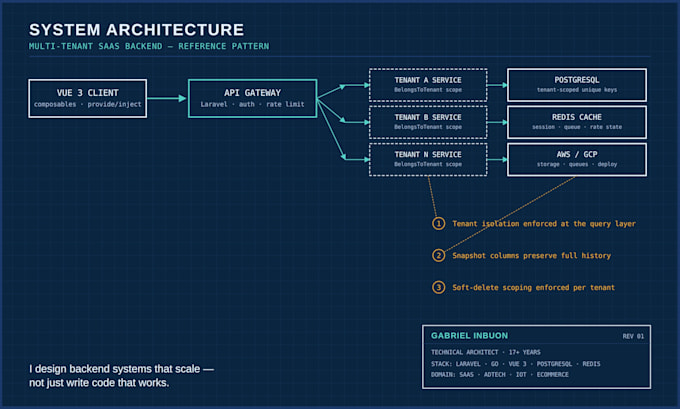Click the circled number 3 annotation marker
This screenshot has height=409, width=680.
(438, 287)
